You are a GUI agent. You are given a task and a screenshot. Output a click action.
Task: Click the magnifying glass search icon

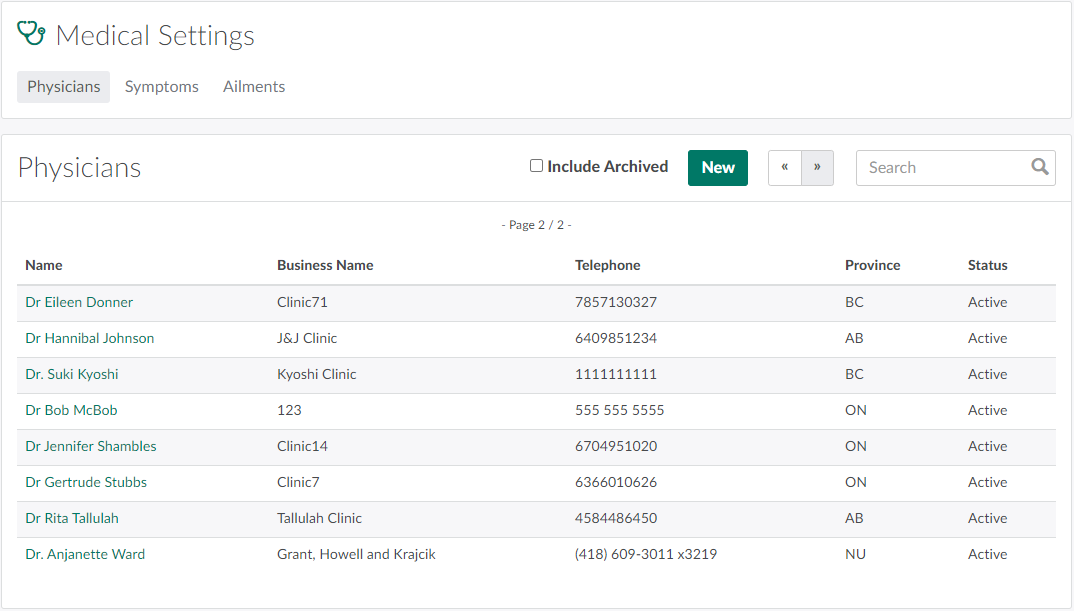pyautogui.click(x=1040, y=167)
